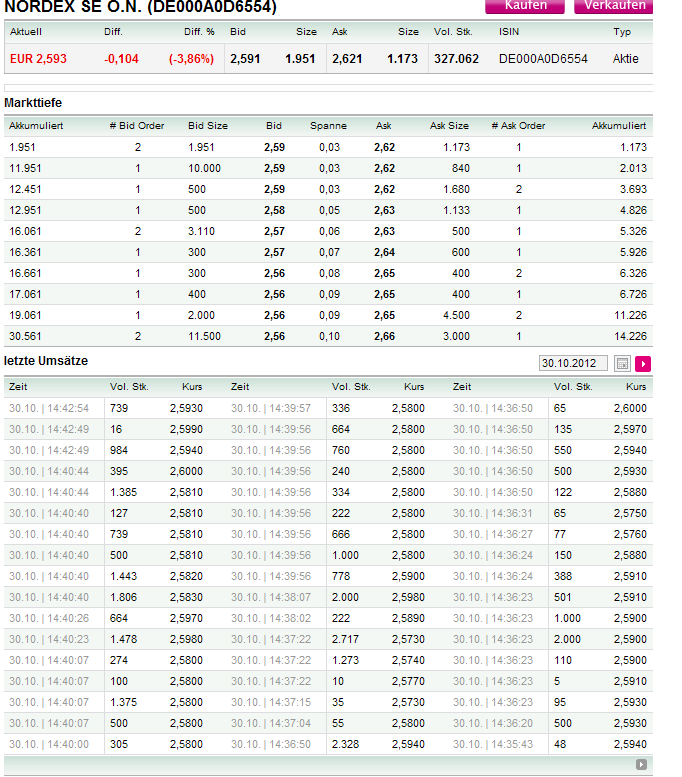Click the Kurs value 2,5990
This screenshot has width=682, height=777.
(186, 429)
